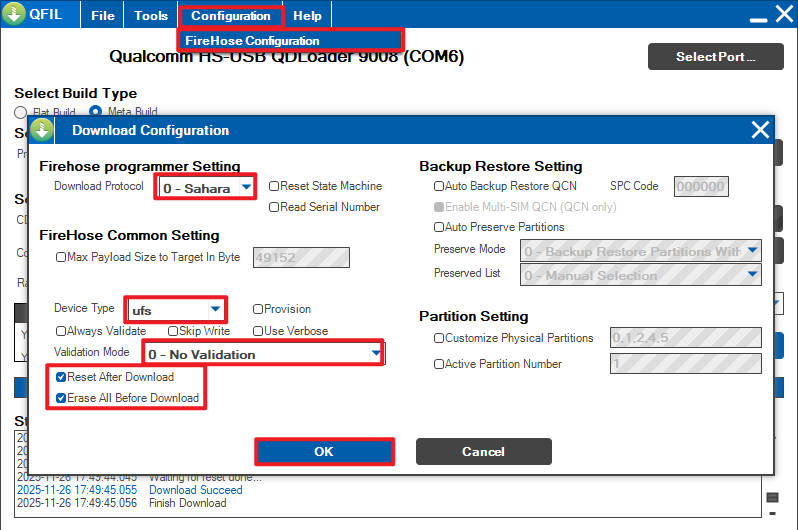
Task: Enable Auto Backup Restore QCN
Action: [439, 186]
